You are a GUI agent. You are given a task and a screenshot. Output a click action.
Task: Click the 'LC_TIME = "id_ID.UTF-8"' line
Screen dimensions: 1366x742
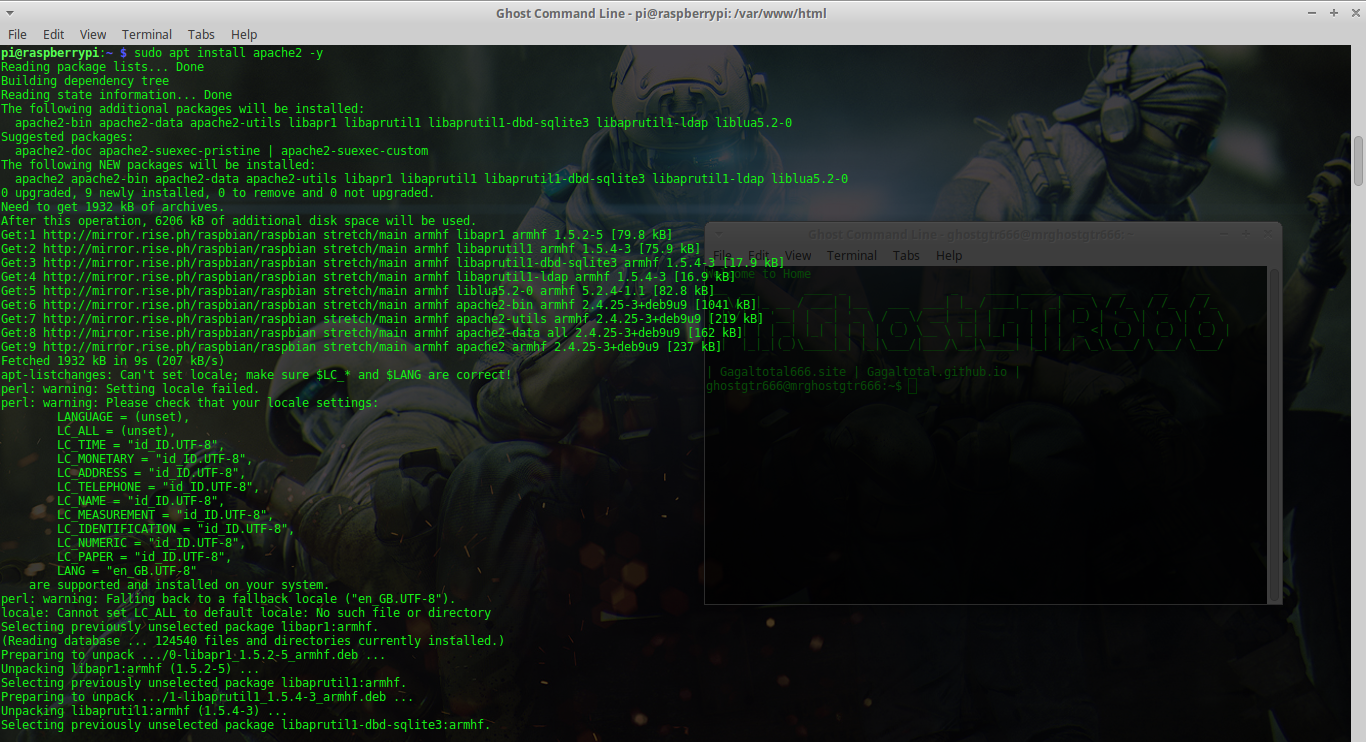(141, 445)
